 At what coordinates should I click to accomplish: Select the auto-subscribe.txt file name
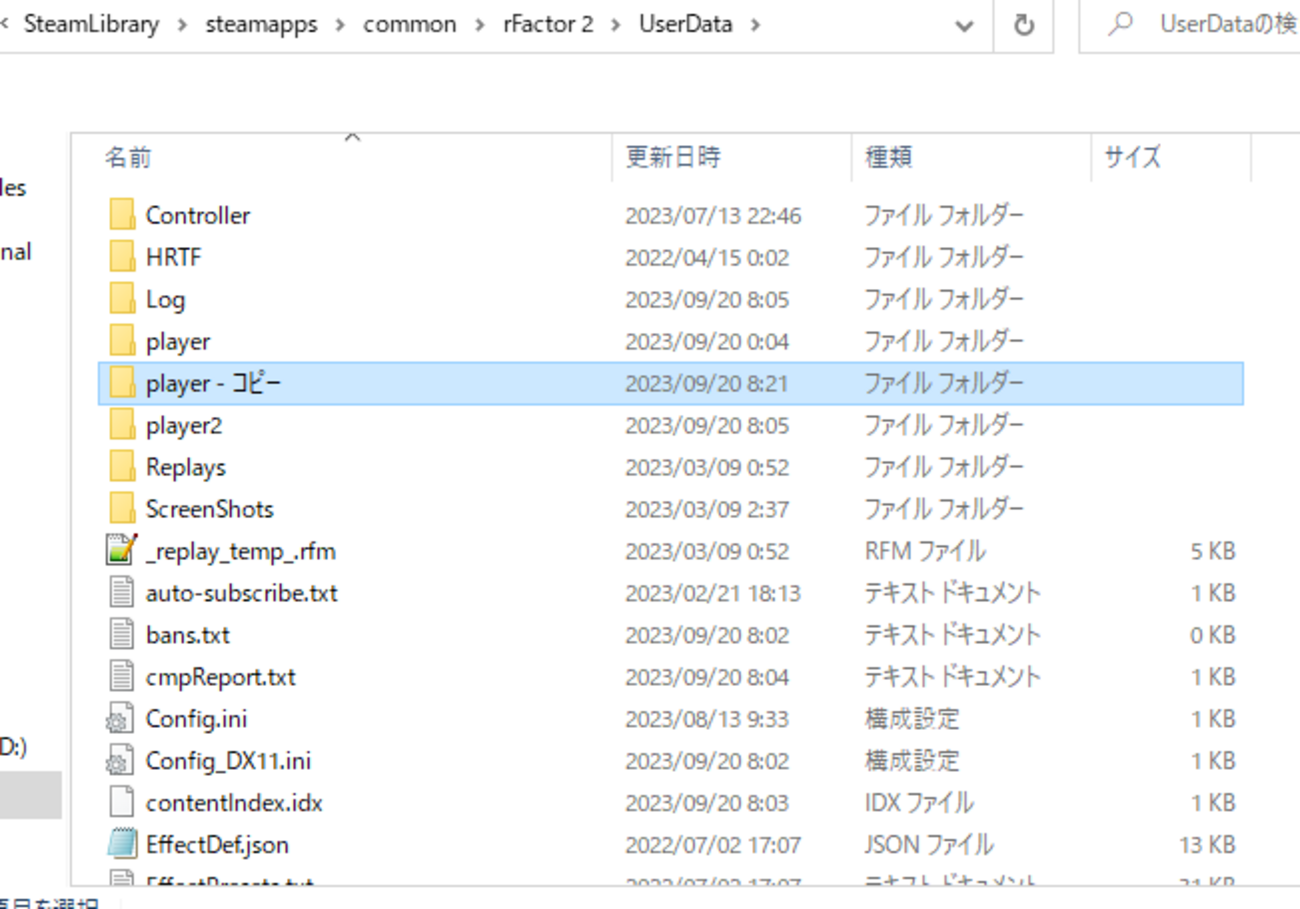coord(242,594)
